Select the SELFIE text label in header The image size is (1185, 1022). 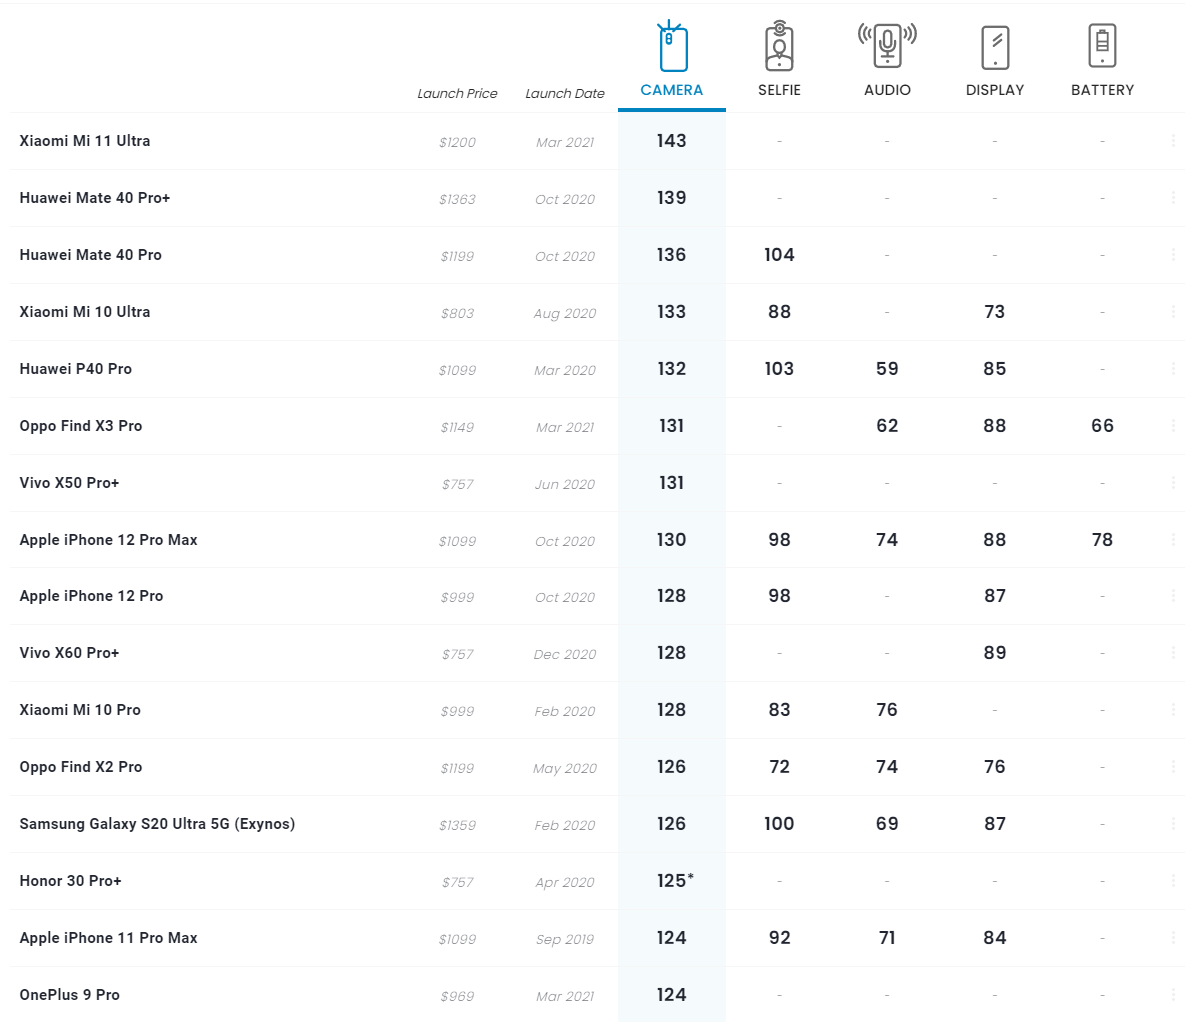tap(779, 90)
